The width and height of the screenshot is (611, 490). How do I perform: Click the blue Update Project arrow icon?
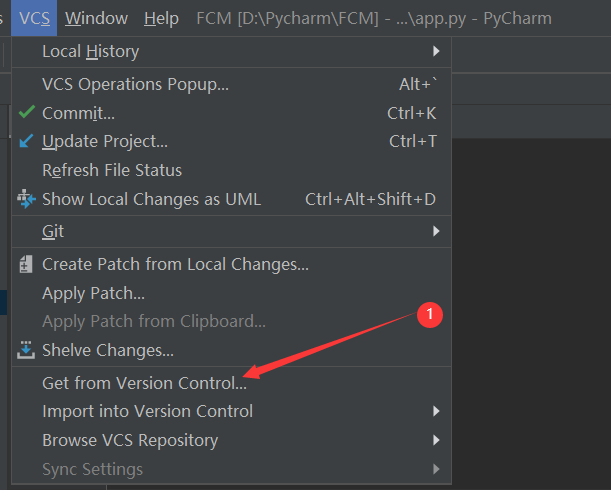(26, 142)
